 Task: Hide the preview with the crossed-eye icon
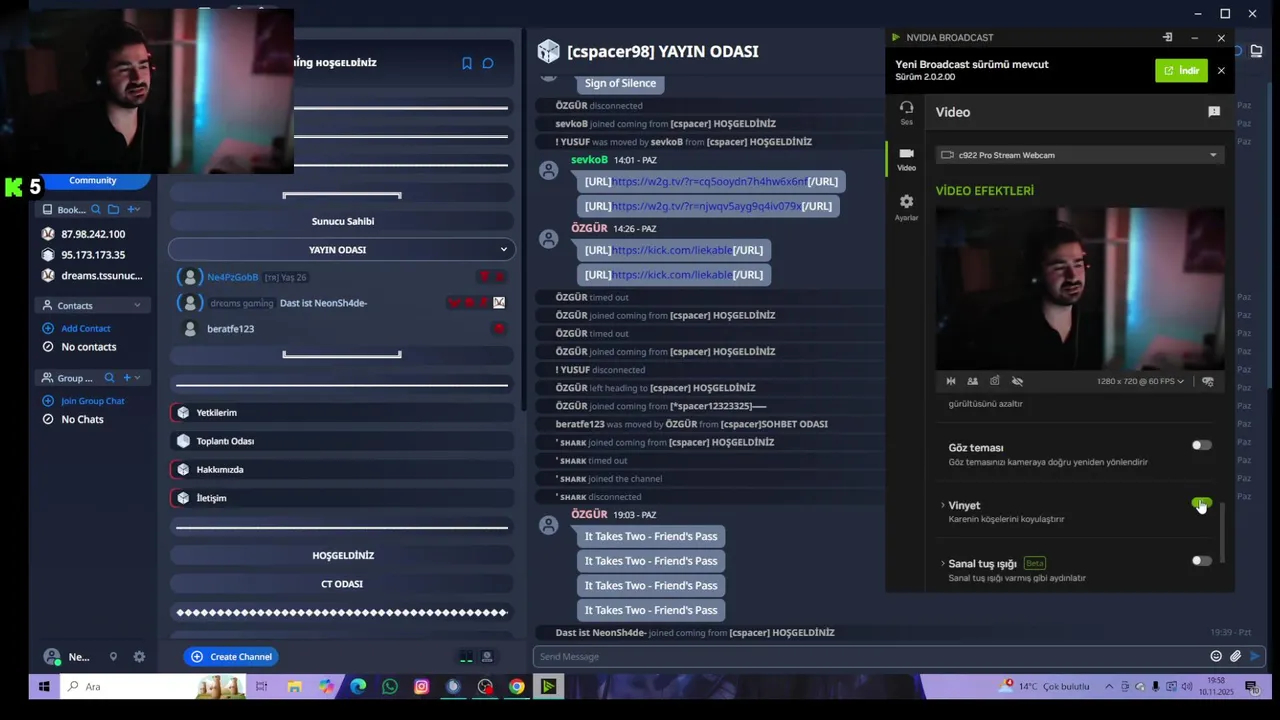click(1017, 381)
